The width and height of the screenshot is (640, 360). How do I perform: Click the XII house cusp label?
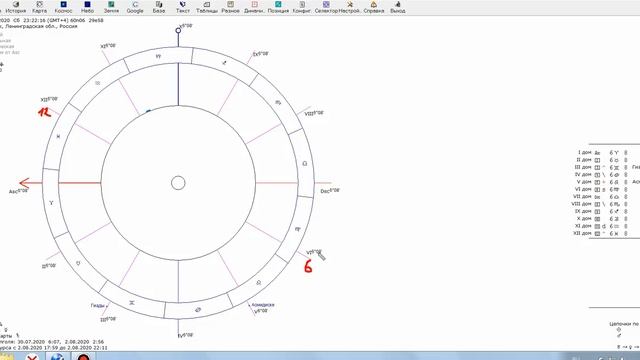pos(49,99)
